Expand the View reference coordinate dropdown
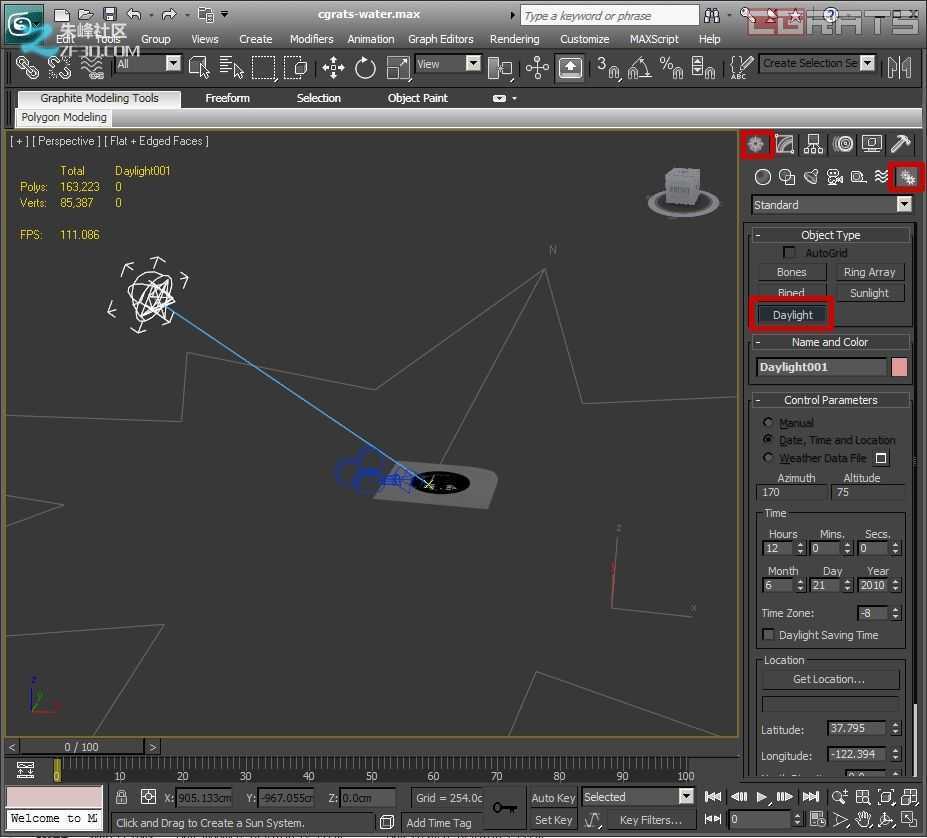This screenshot has width=927, height=838. click(473, 63)
